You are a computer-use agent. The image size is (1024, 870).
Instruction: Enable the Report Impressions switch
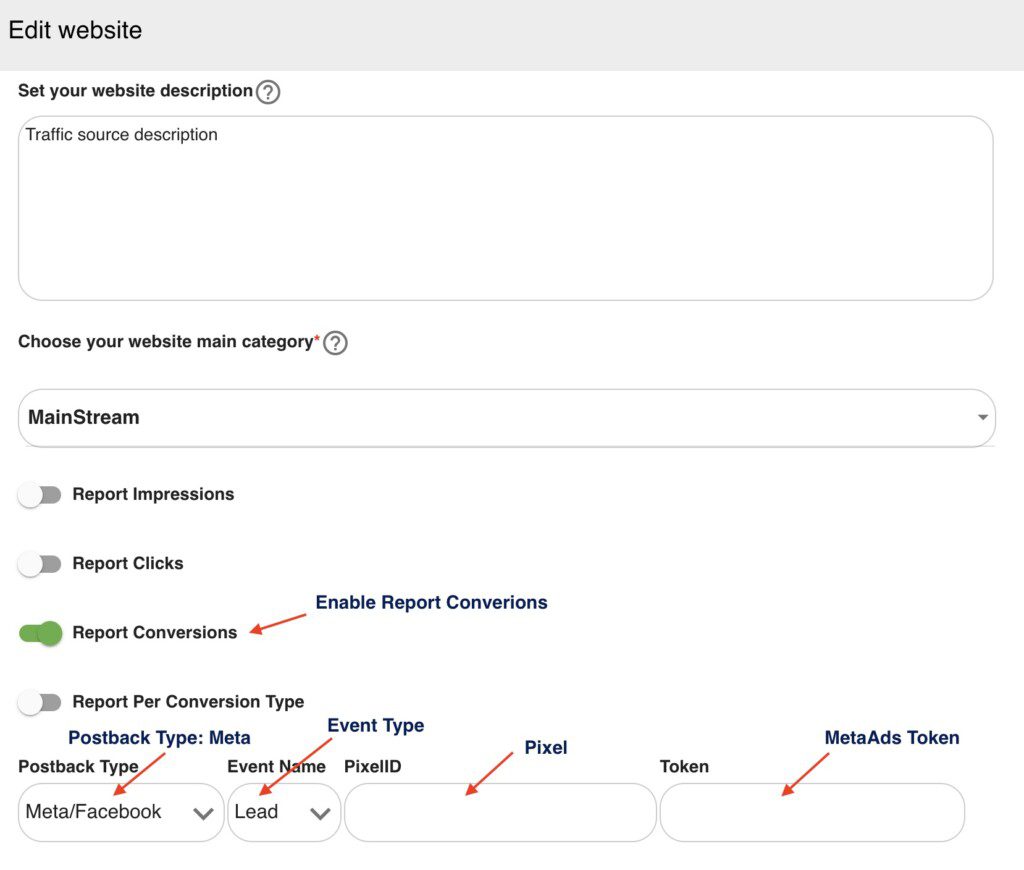[40, 495]
